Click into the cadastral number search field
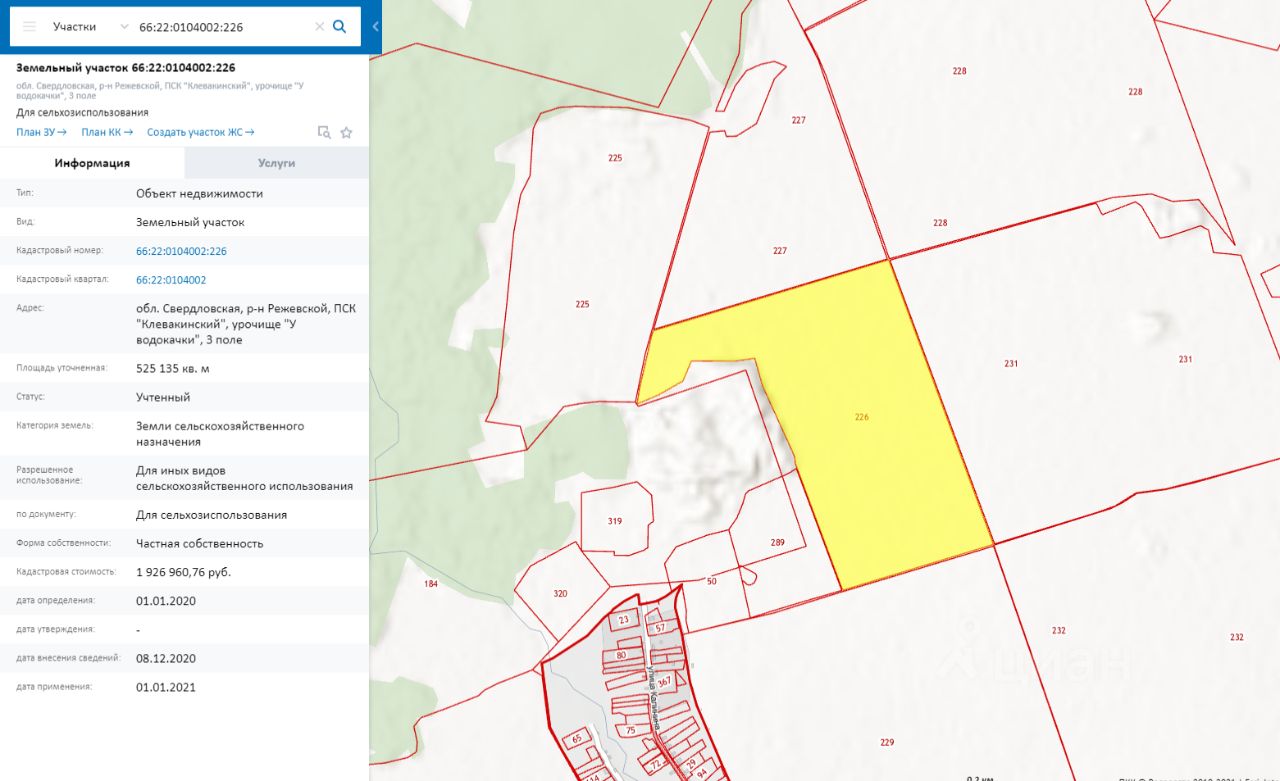This screenshot has width=1280, height=781. coord(220,27)
